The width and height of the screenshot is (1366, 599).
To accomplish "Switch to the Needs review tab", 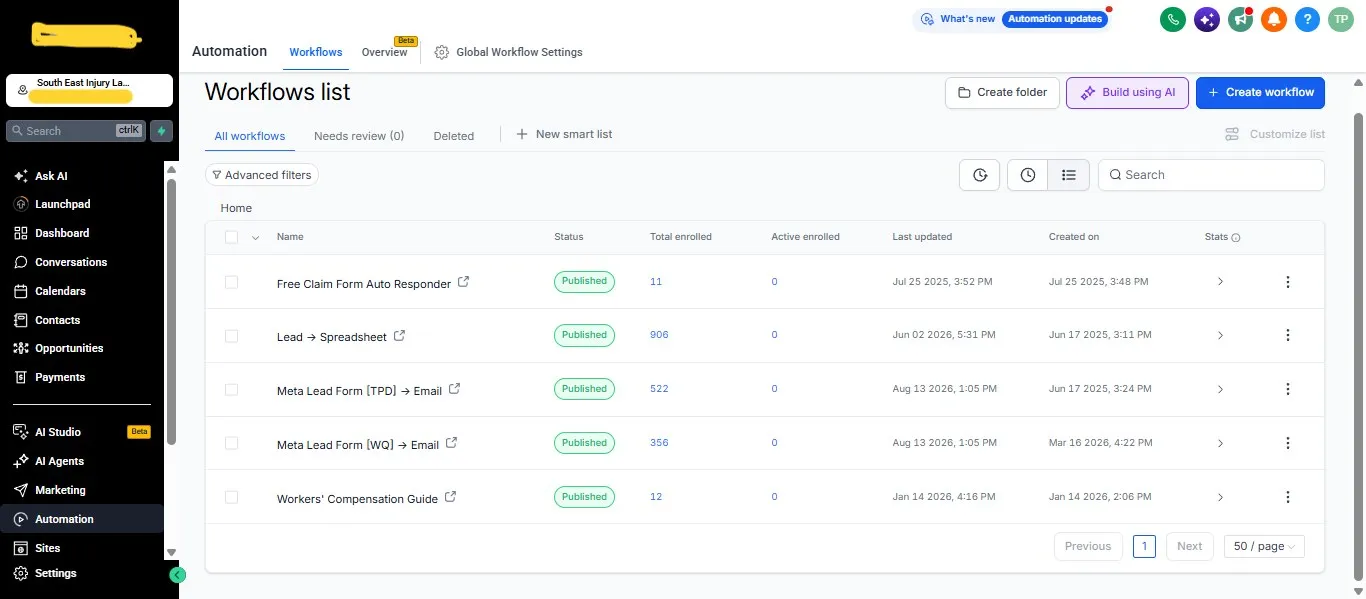I will click(x=359, y=136).
